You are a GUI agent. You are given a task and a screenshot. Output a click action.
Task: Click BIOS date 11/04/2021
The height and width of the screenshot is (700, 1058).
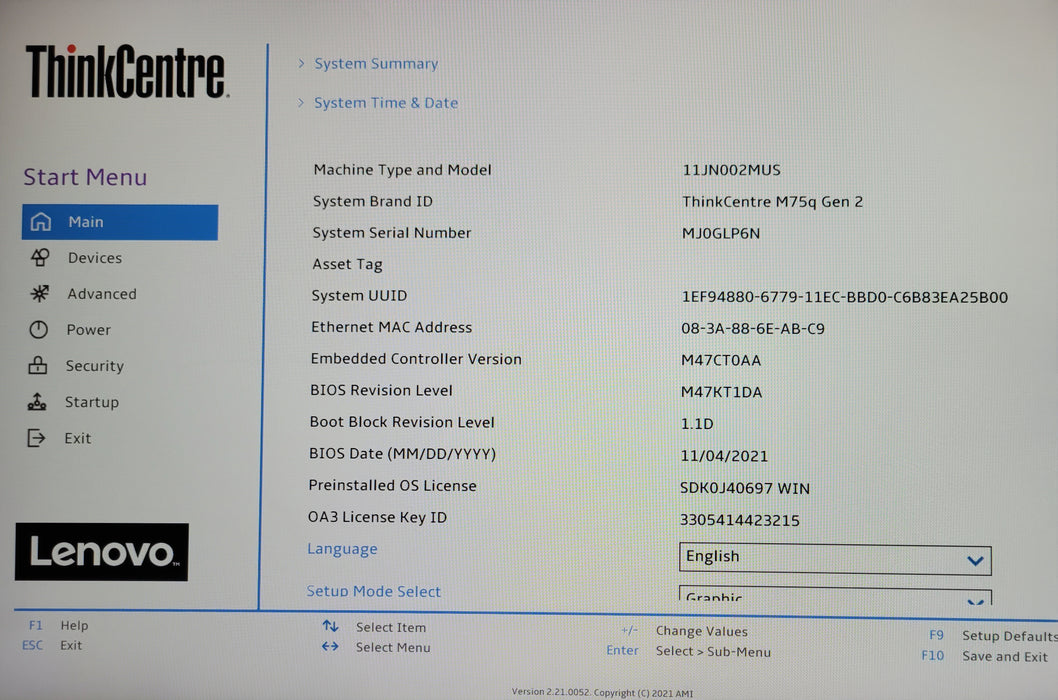724,456
